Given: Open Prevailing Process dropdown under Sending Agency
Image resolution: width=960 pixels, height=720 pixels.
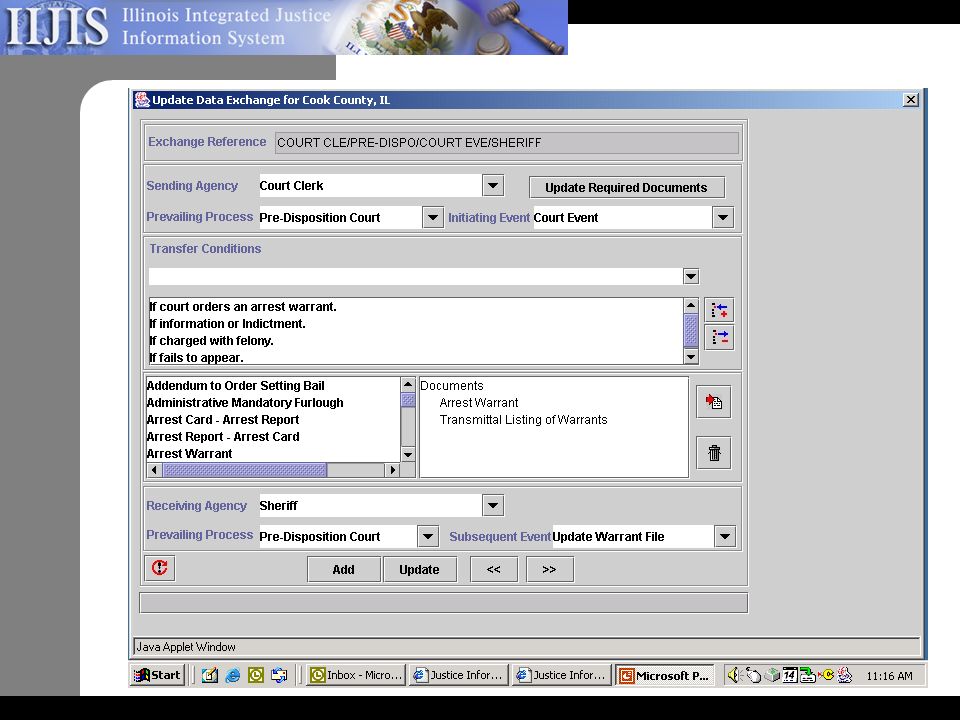Looking at the screenshot, I should tap(432, 217).
